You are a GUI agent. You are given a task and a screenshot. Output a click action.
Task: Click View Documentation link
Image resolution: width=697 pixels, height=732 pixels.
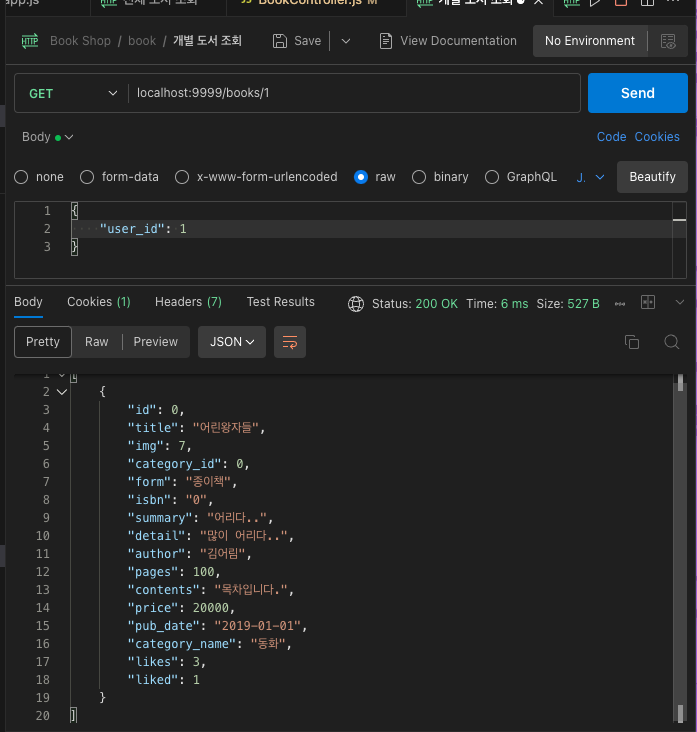[458, 41]
